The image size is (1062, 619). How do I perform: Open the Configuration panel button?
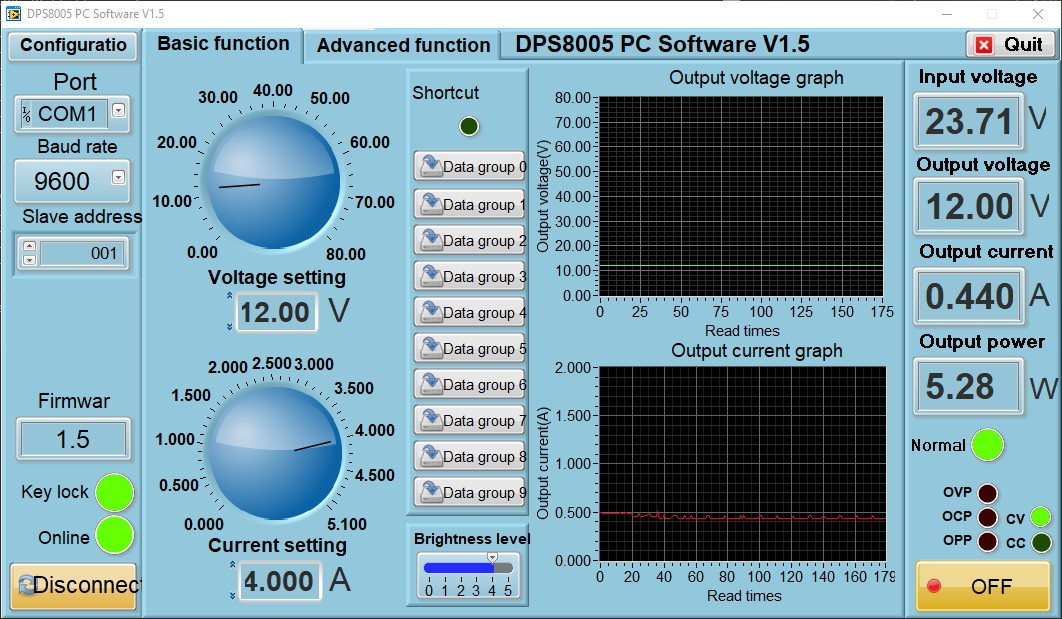pos(73,45)
